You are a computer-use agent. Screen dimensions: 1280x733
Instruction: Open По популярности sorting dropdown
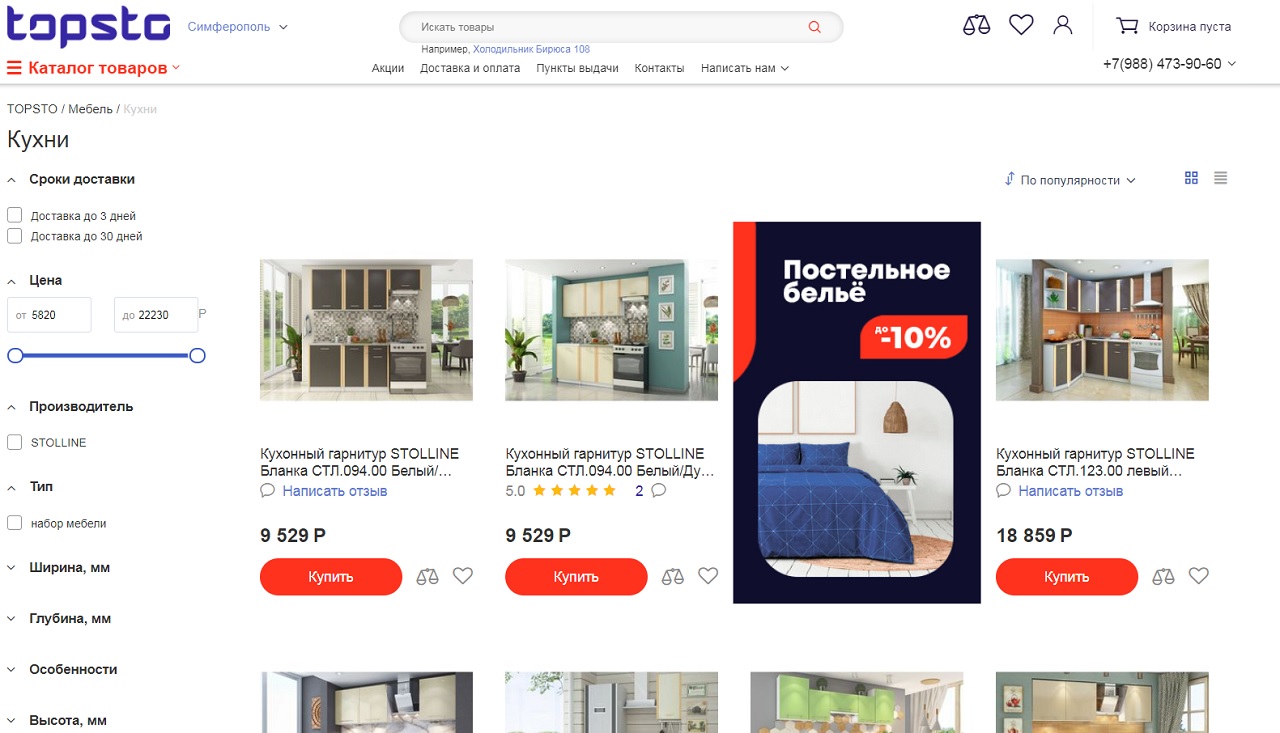pyautogui.click(x=1070, y=180)
